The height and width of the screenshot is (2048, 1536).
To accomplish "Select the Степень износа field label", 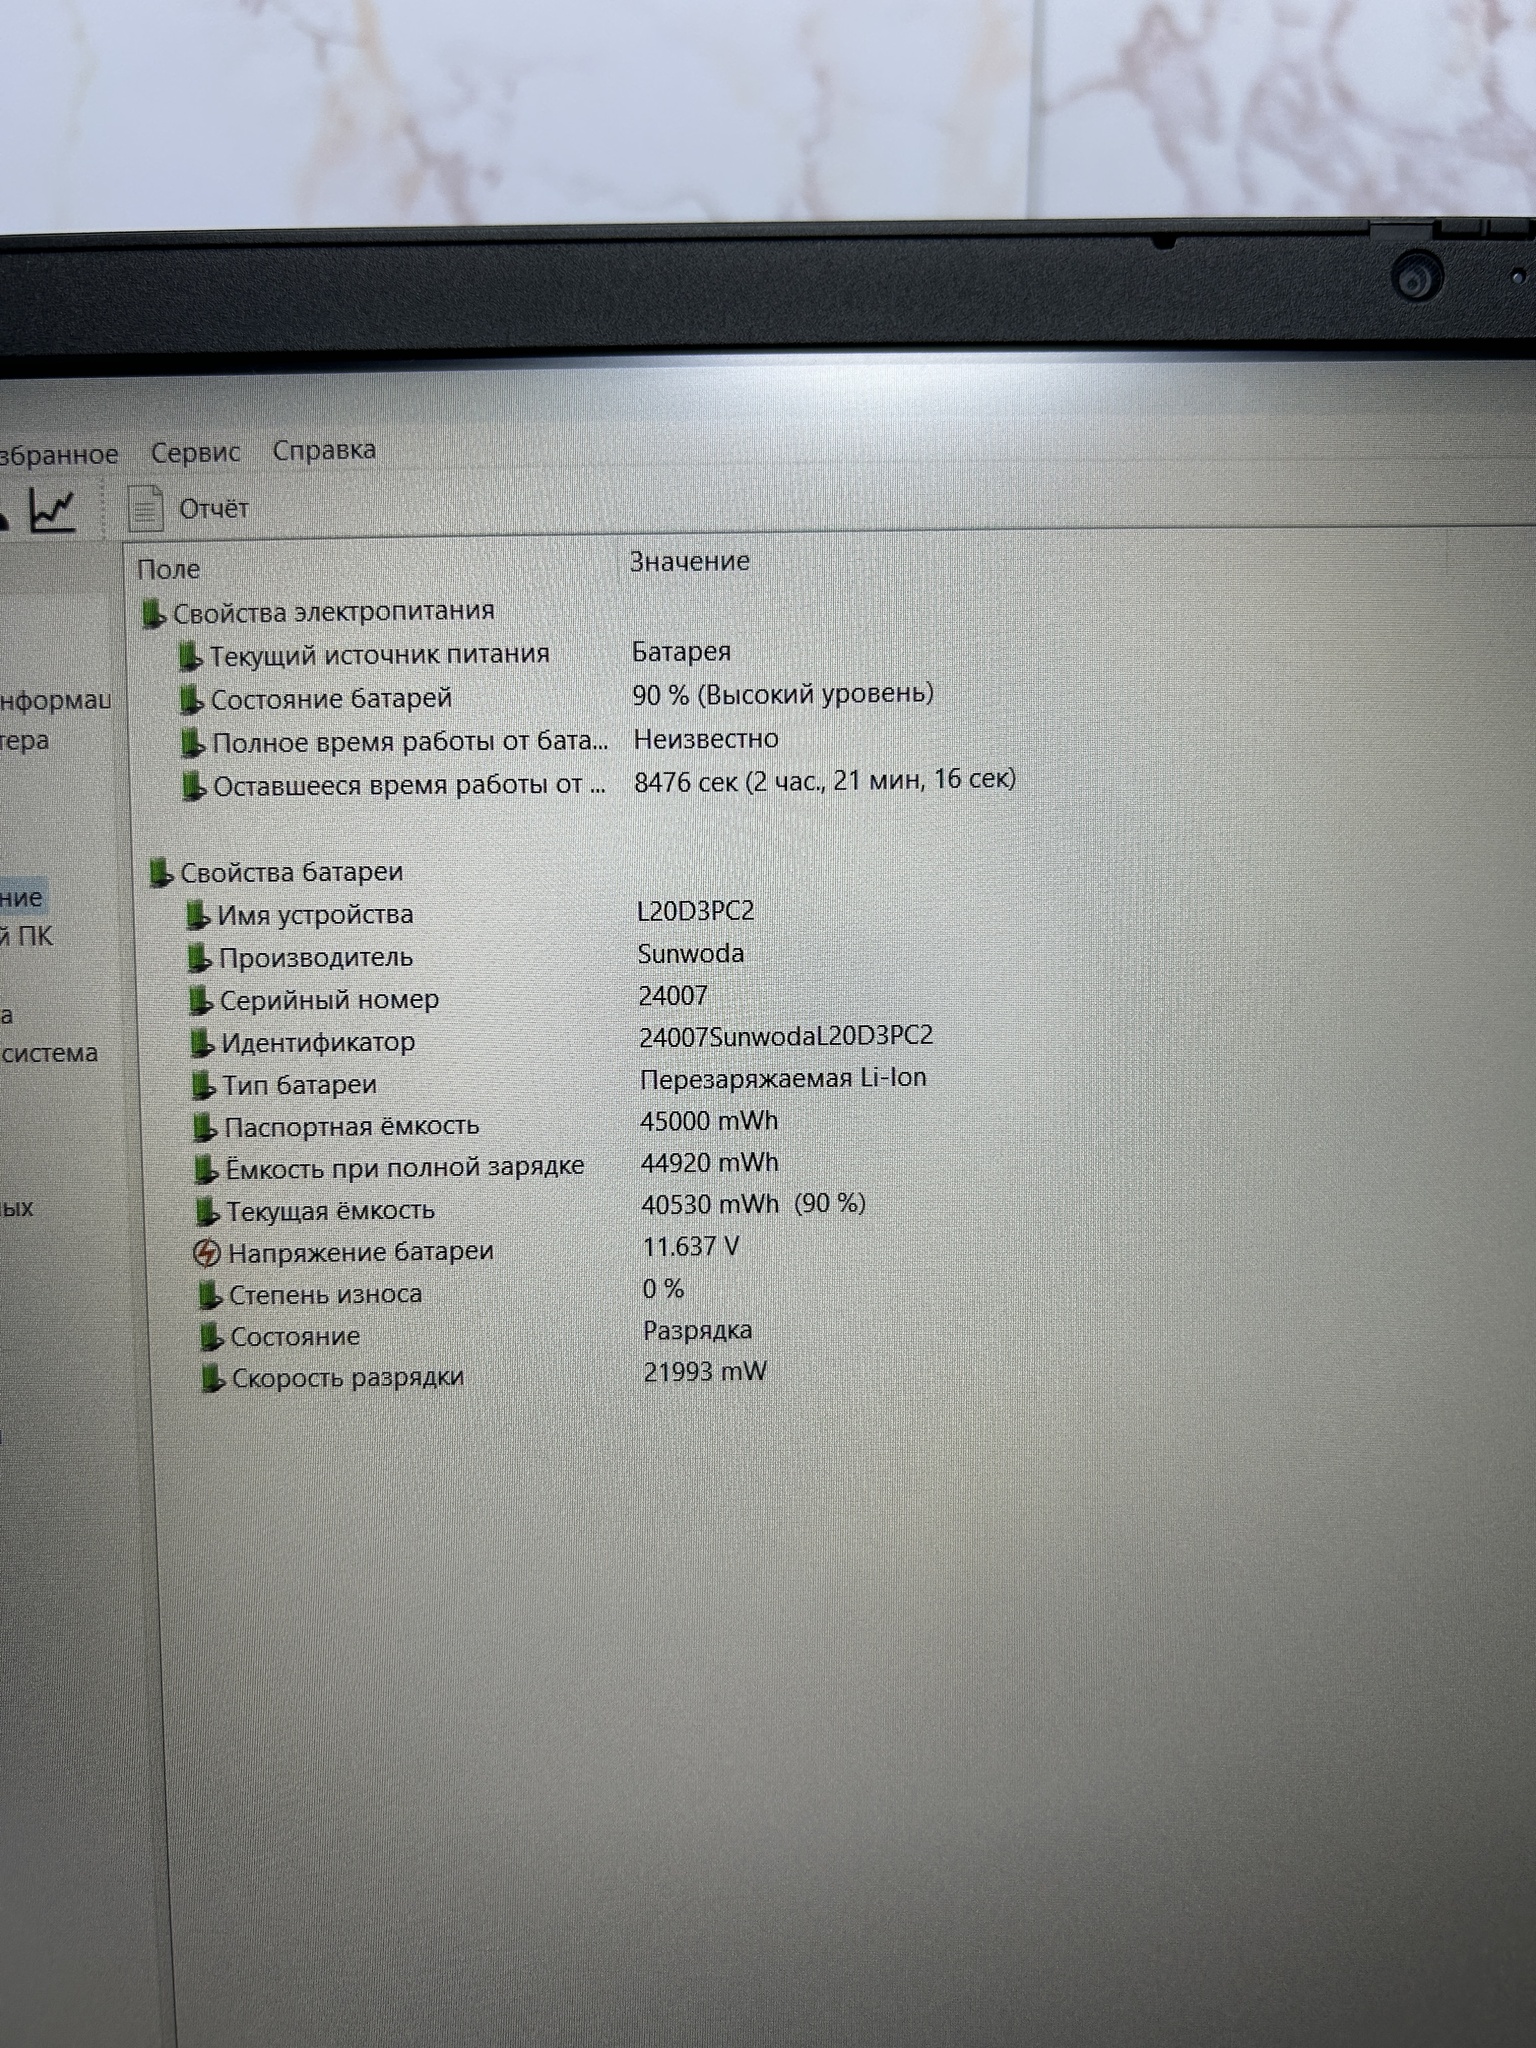I will tap(326, 1295).
